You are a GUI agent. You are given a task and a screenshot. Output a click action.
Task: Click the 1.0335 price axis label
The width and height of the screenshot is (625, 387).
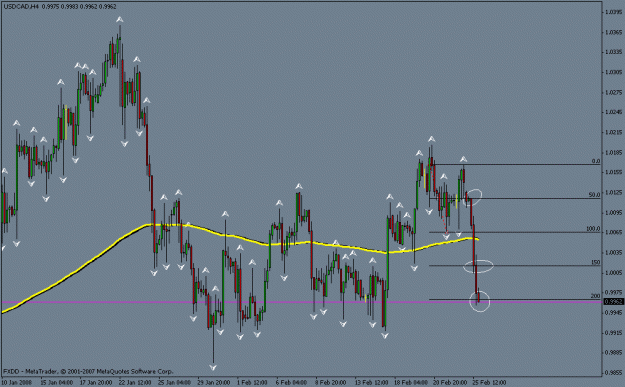point(613,52)
